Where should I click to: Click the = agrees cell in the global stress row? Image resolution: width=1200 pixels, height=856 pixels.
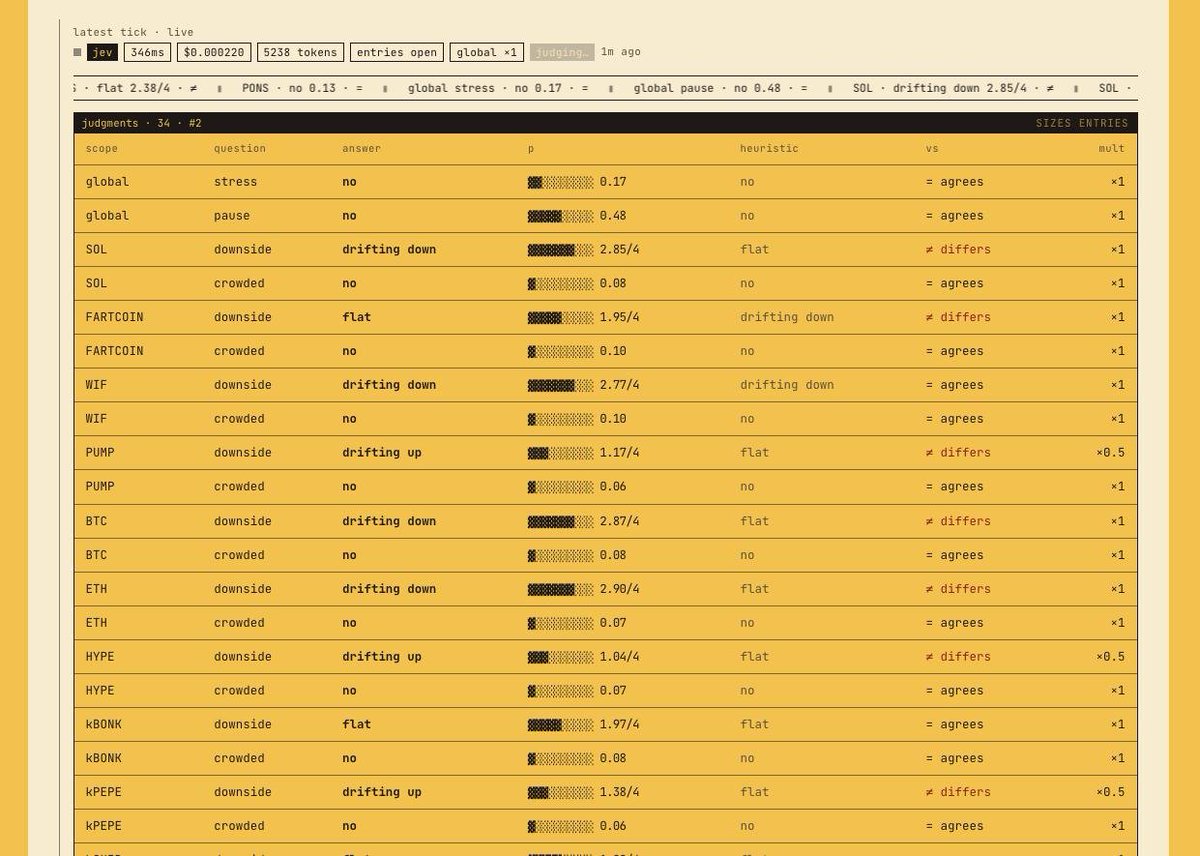(x=954, y=182)
